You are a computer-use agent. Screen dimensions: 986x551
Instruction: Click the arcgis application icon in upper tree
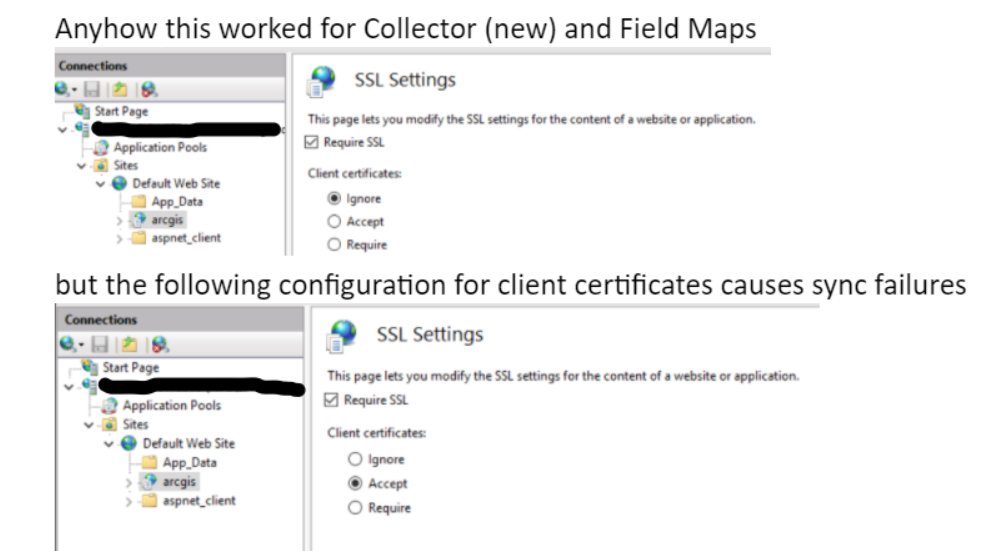(139, 220)
